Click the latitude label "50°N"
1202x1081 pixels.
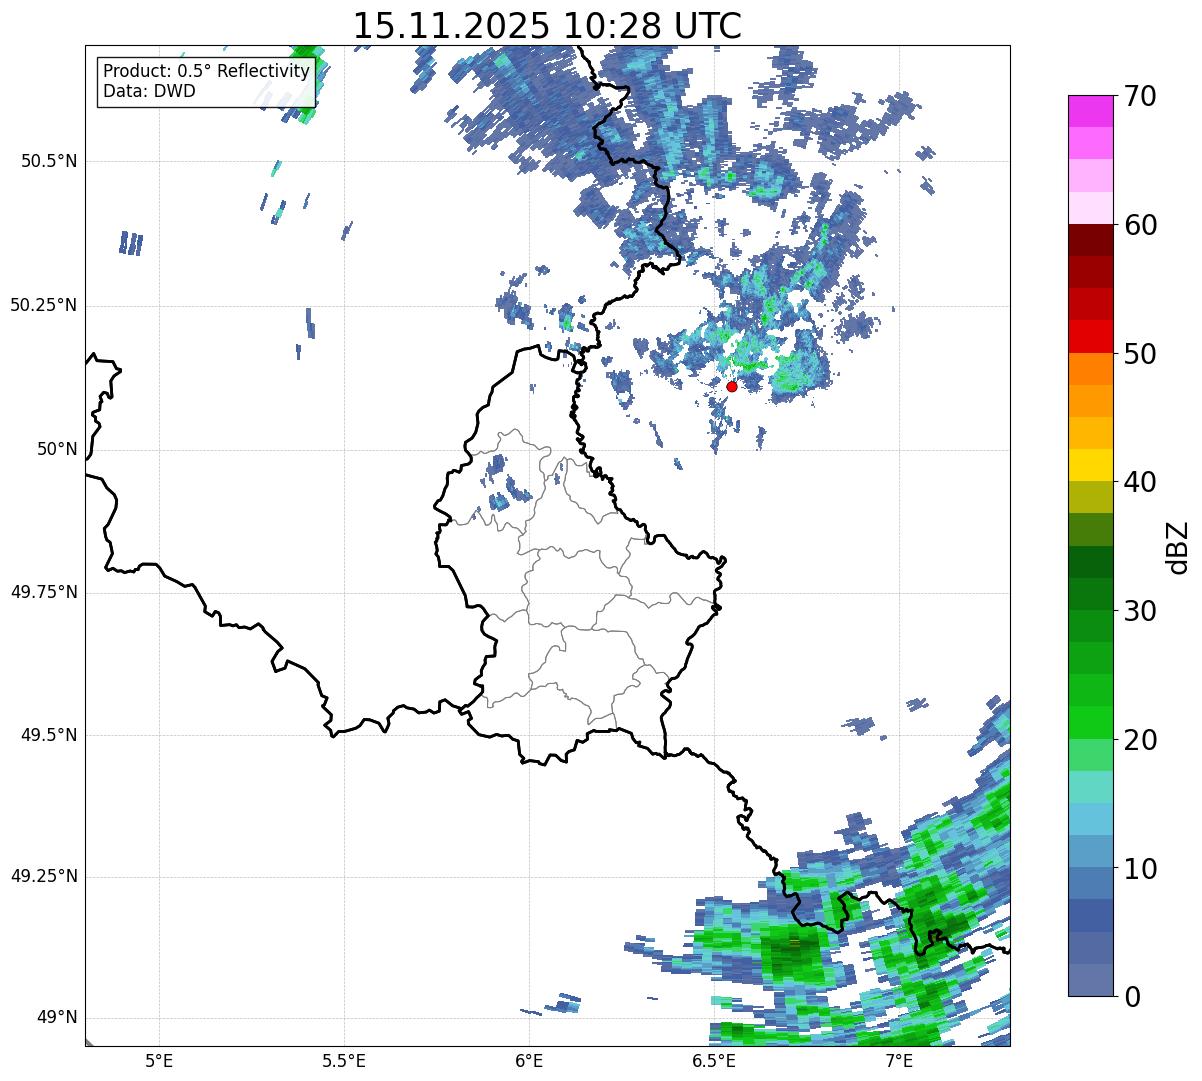coord(57,449)
